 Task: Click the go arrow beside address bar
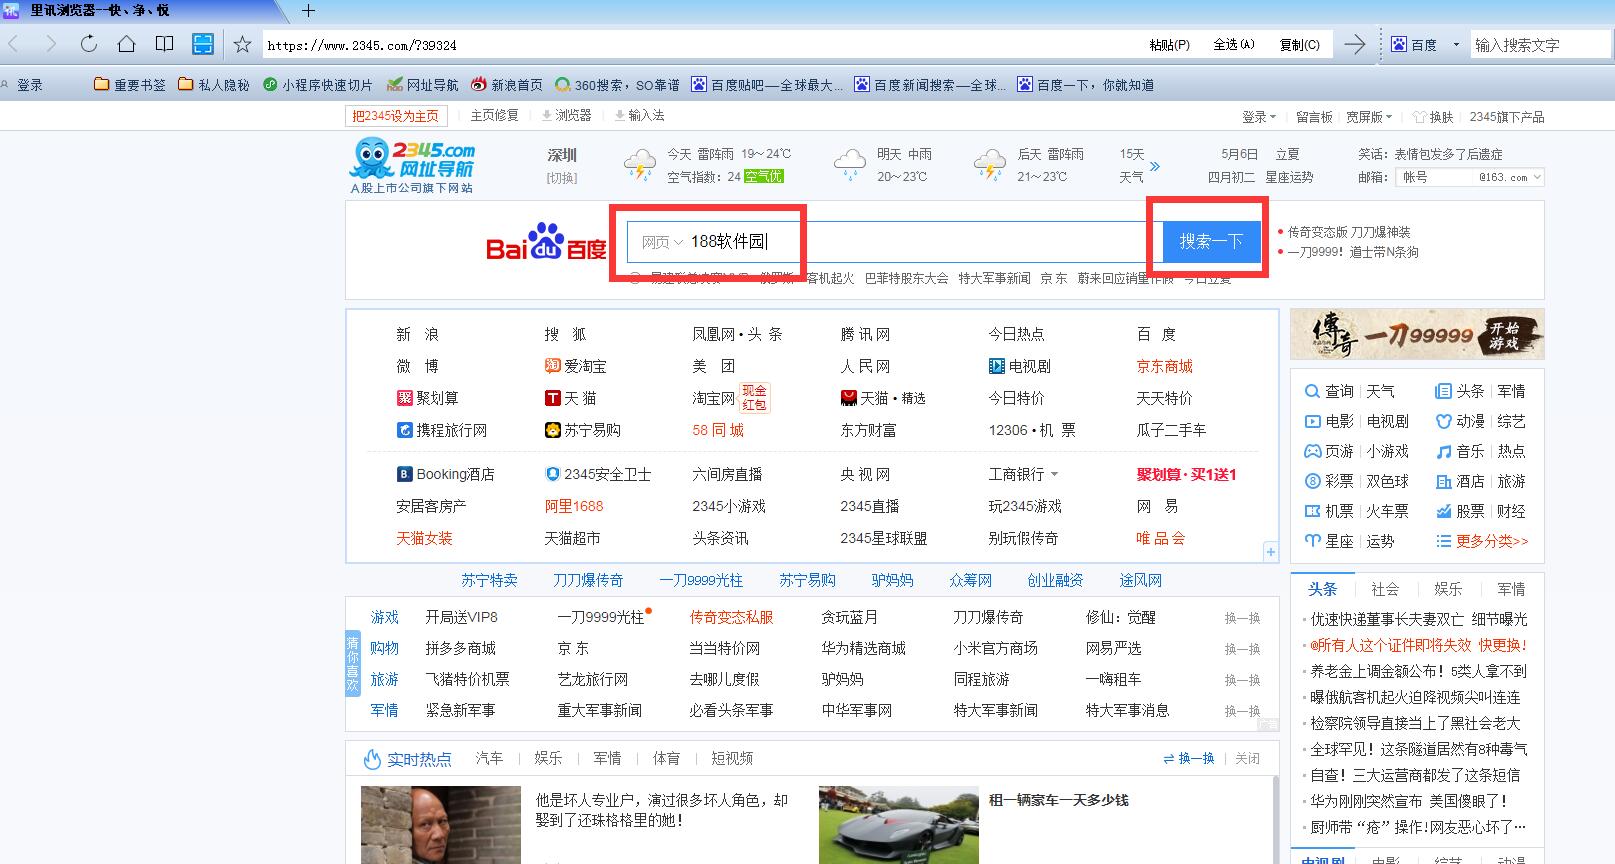click(x=1354, y=44)
